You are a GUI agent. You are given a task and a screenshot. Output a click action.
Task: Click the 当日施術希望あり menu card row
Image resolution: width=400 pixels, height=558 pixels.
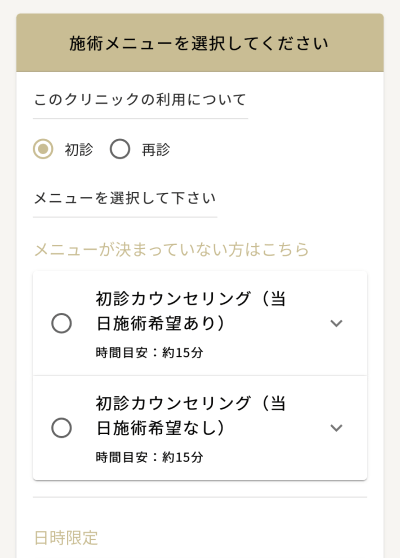(x=200, y=323)
